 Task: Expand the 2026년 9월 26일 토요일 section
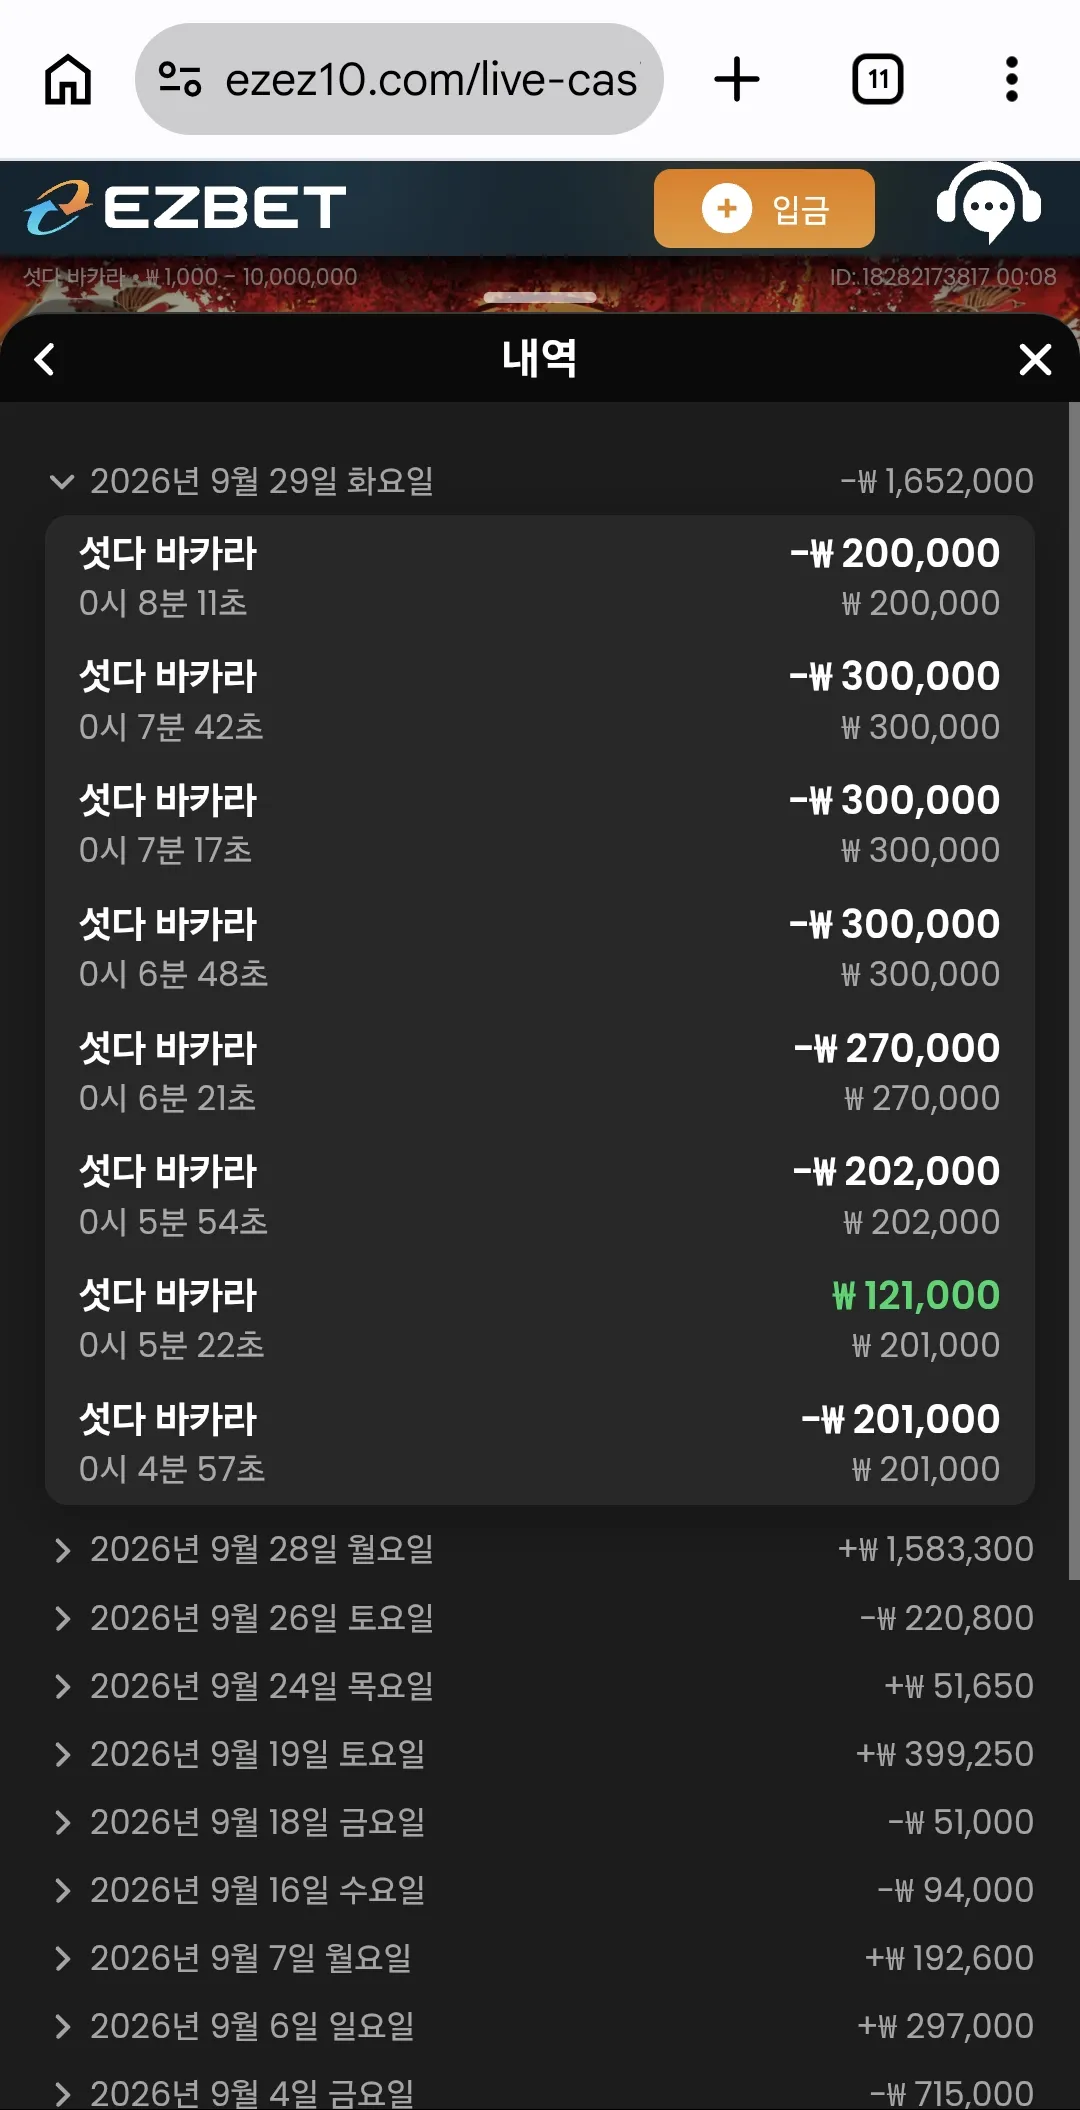pos(540,1618)
